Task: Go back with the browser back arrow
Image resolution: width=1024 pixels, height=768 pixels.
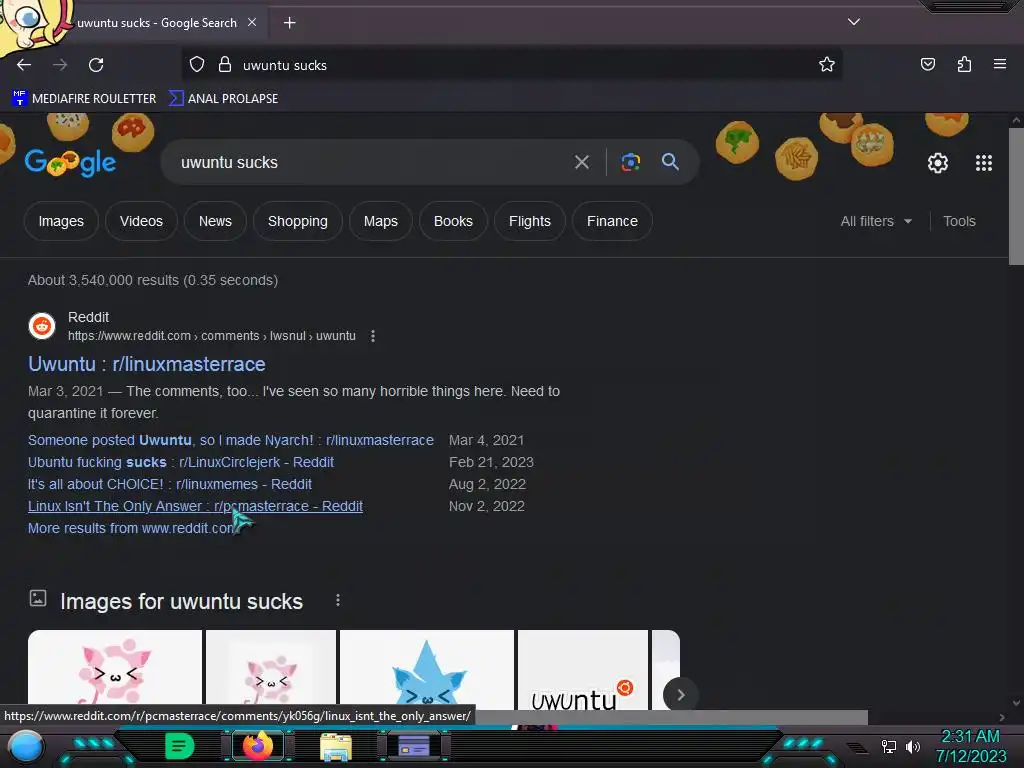Action: (24, 65)
